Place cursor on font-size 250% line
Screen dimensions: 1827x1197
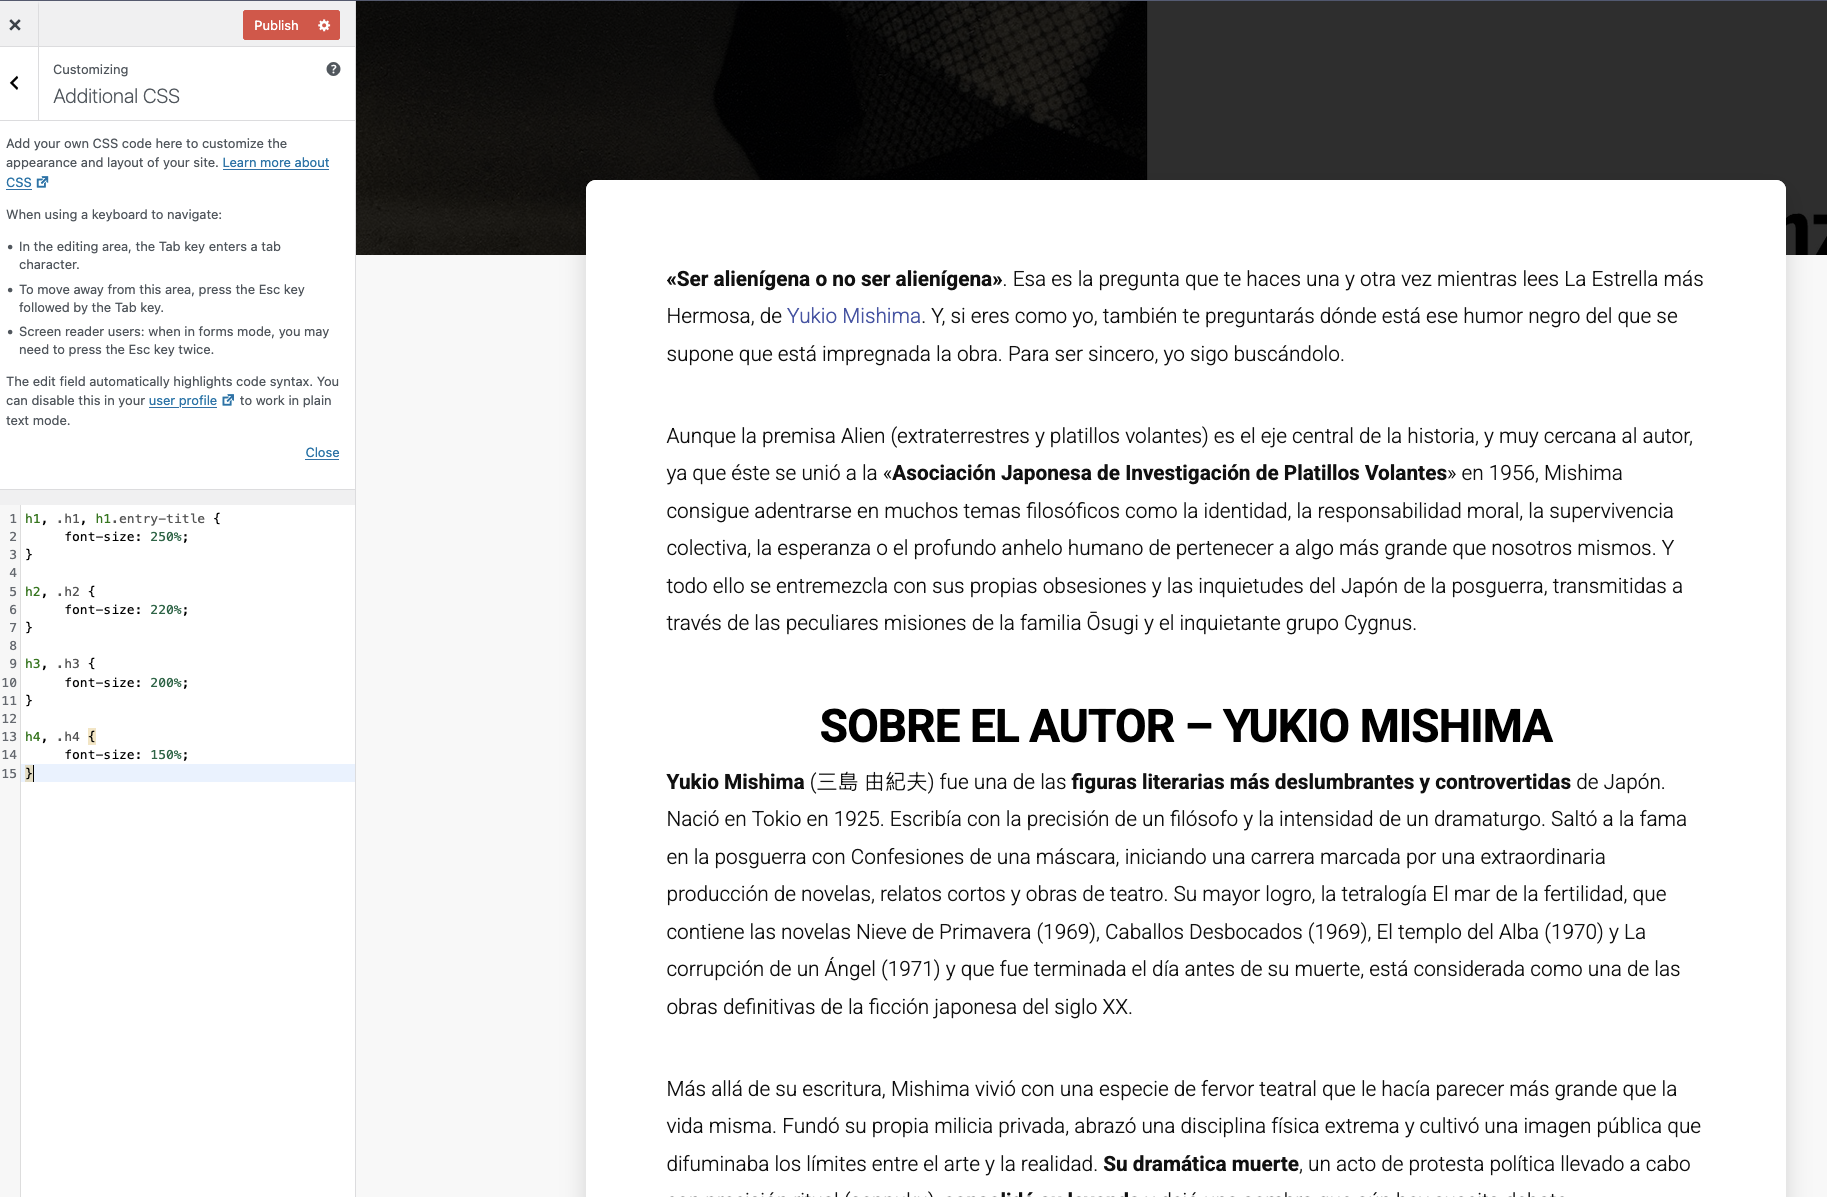[126, 537]
